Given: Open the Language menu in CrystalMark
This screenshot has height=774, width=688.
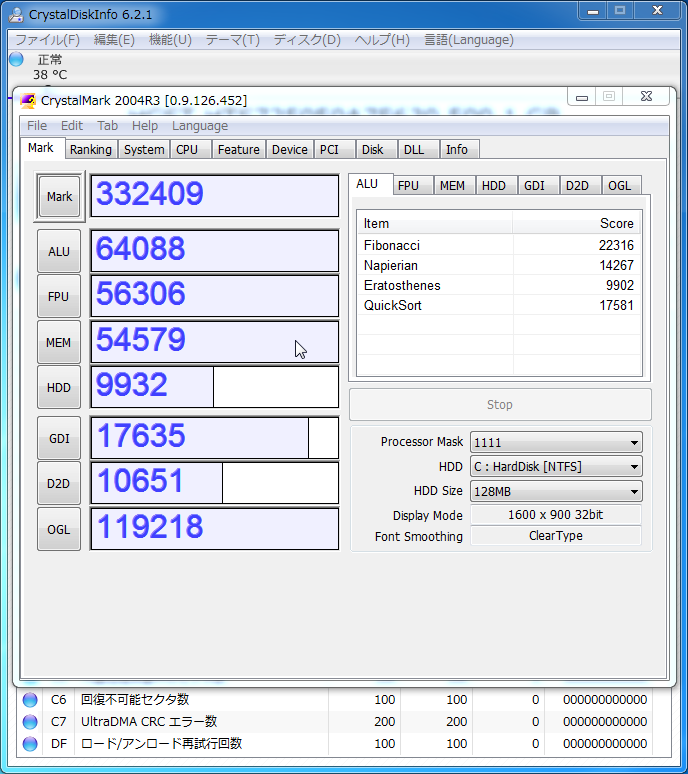Looking at the screenshot, I should 200,126.
